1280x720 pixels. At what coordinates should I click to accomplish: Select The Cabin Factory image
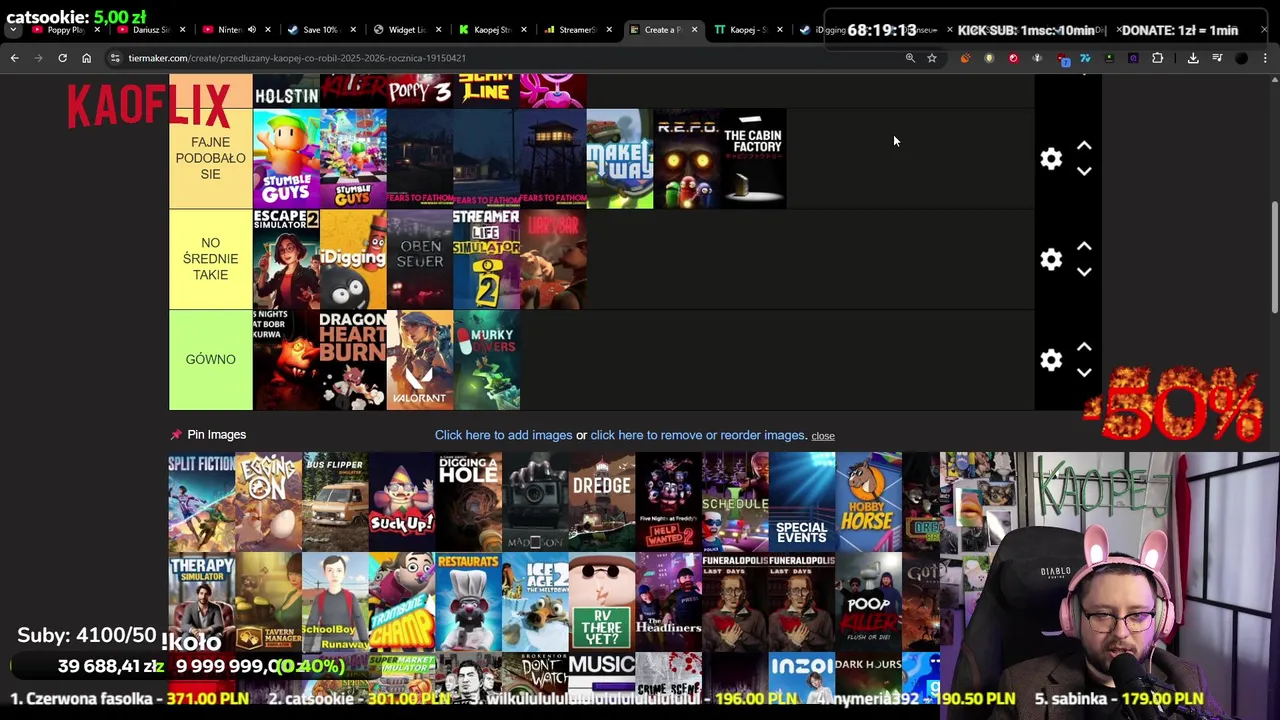click(753, 159)
